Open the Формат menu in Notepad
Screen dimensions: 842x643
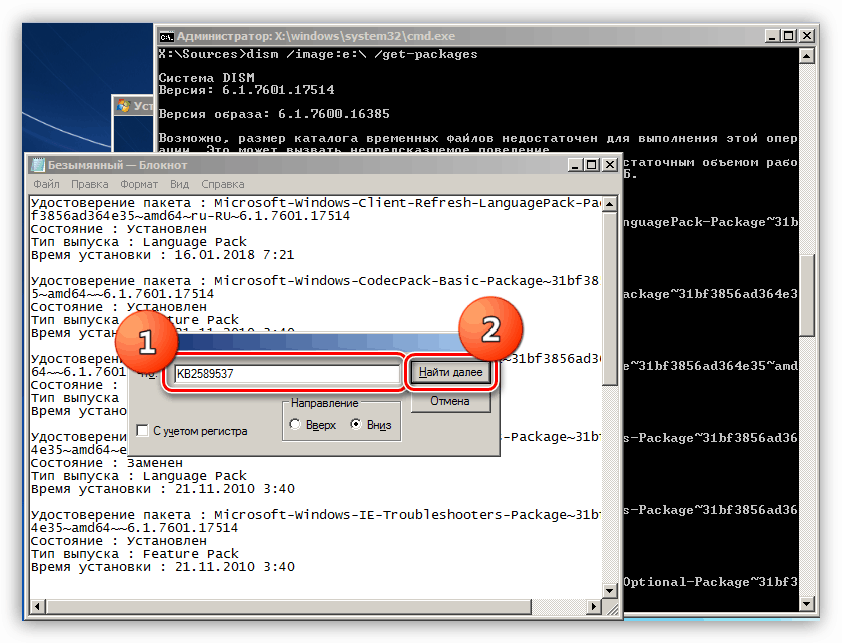tap(139, 184)
